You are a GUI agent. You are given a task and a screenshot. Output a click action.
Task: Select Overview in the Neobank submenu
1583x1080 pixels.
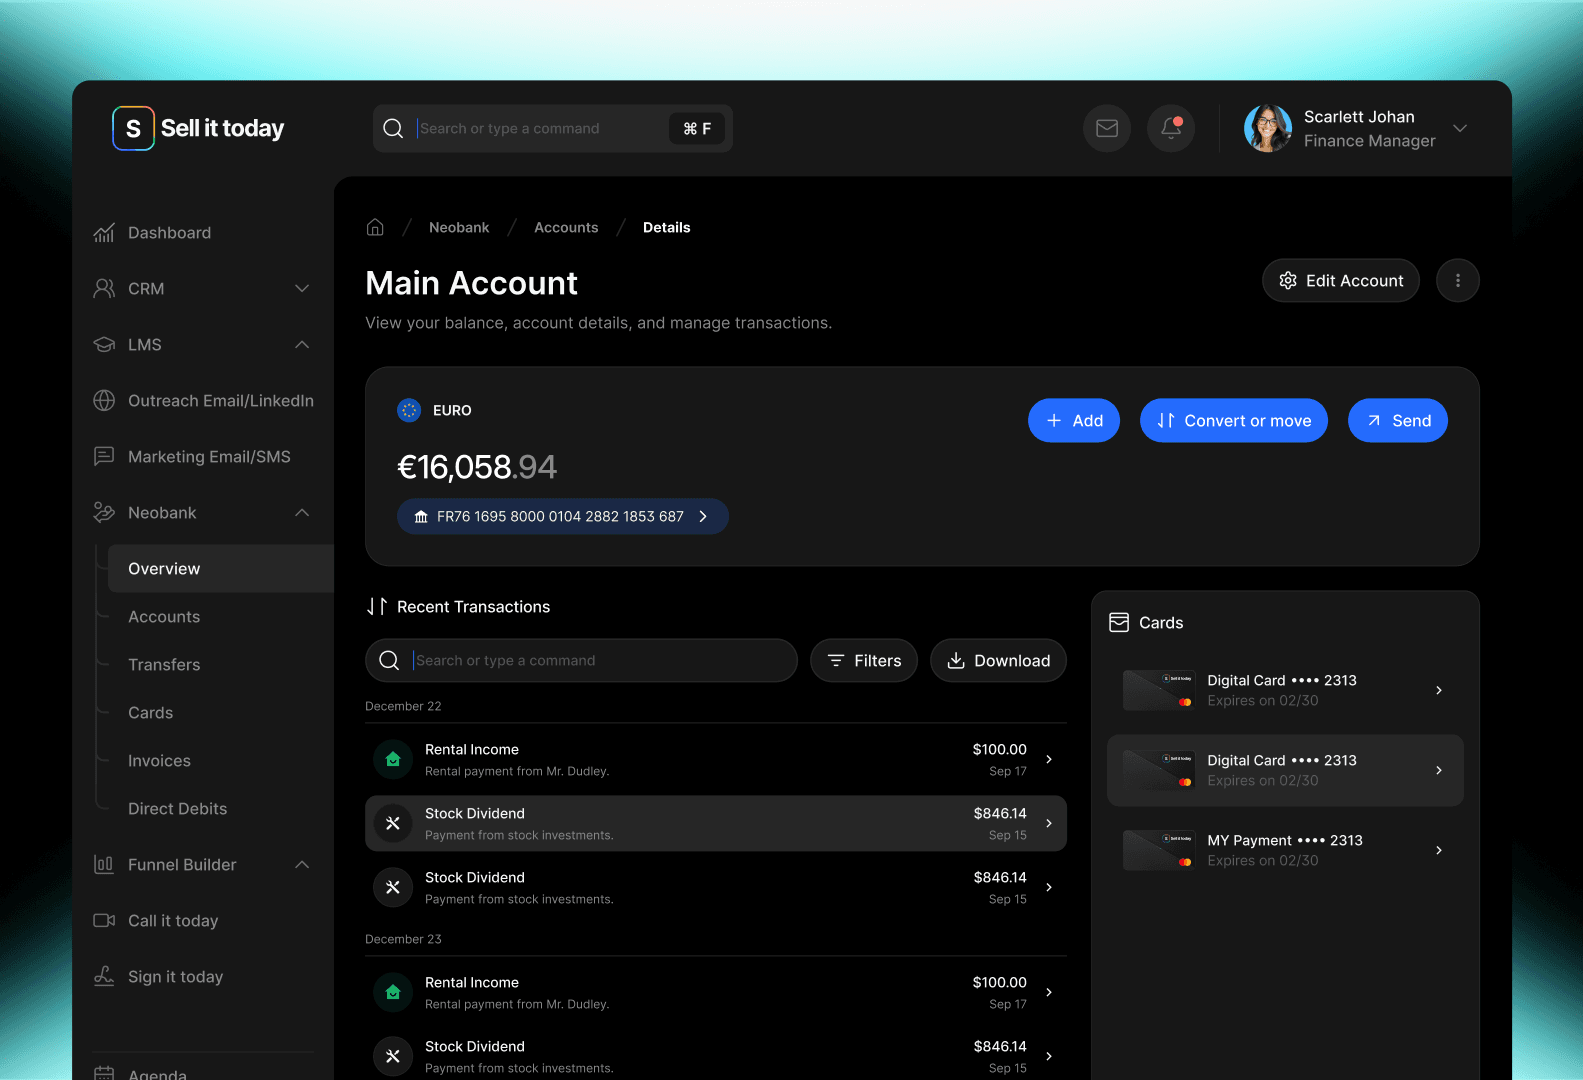point(221,569)
